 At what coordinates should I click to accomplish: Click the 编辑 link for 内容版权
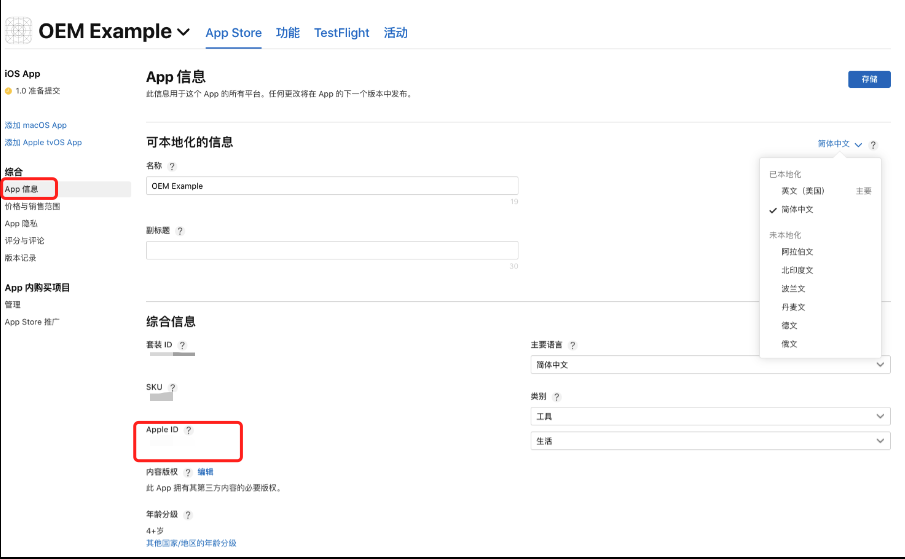coord(205,472)
